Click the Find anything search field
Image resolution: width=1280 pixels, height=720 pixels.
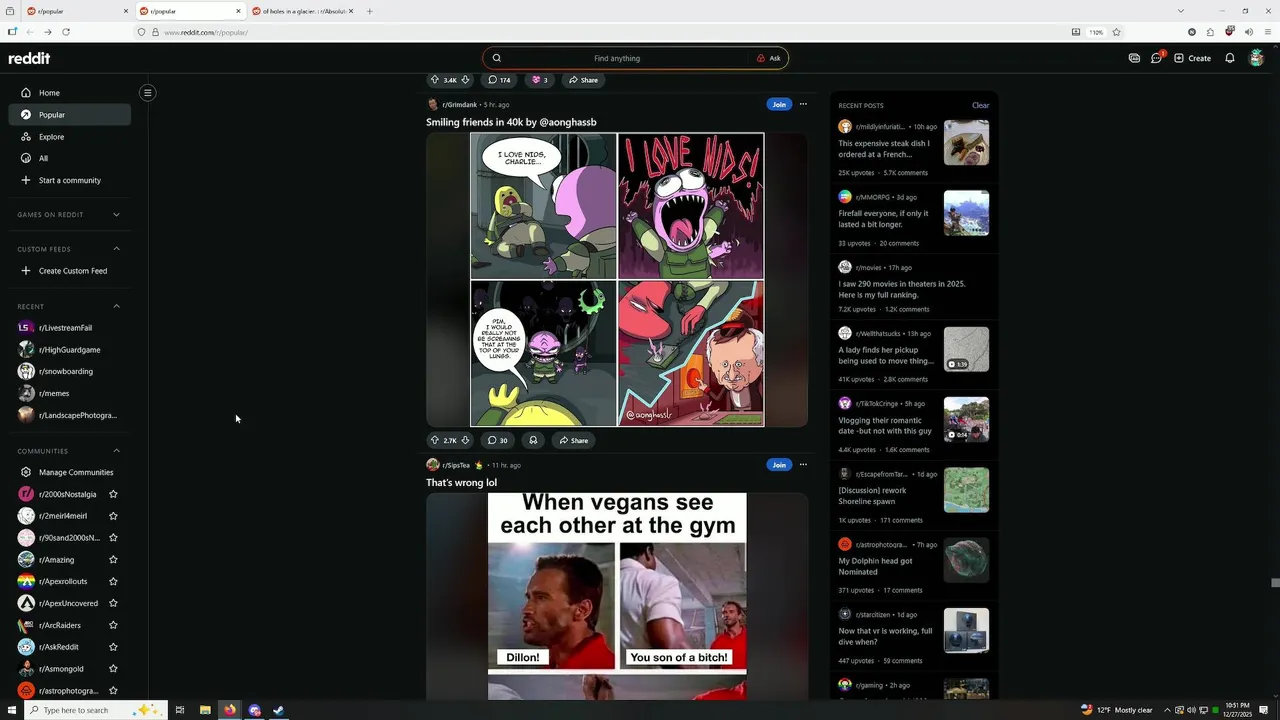617,58
